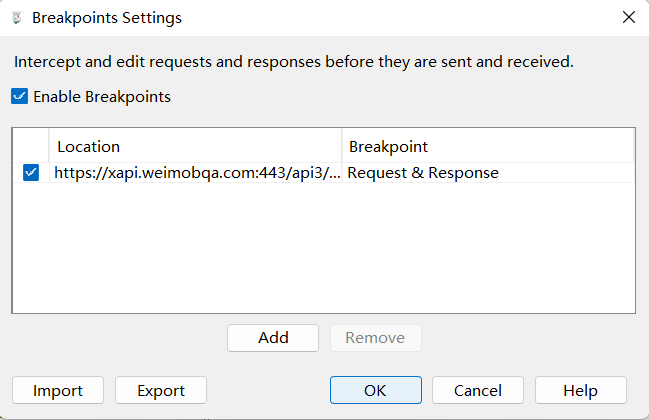Export breakpoint settings
Viewport: 649px width, 420px height.
click(161, 390)
